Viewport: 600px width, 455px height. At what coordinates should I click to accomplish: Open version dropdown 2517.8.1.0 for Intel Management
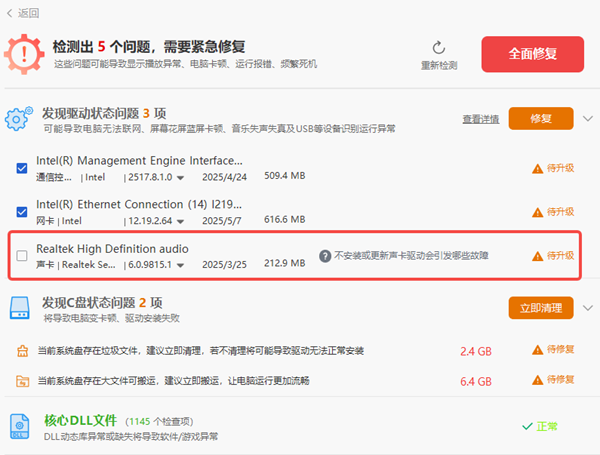click(x=180, y=177)
